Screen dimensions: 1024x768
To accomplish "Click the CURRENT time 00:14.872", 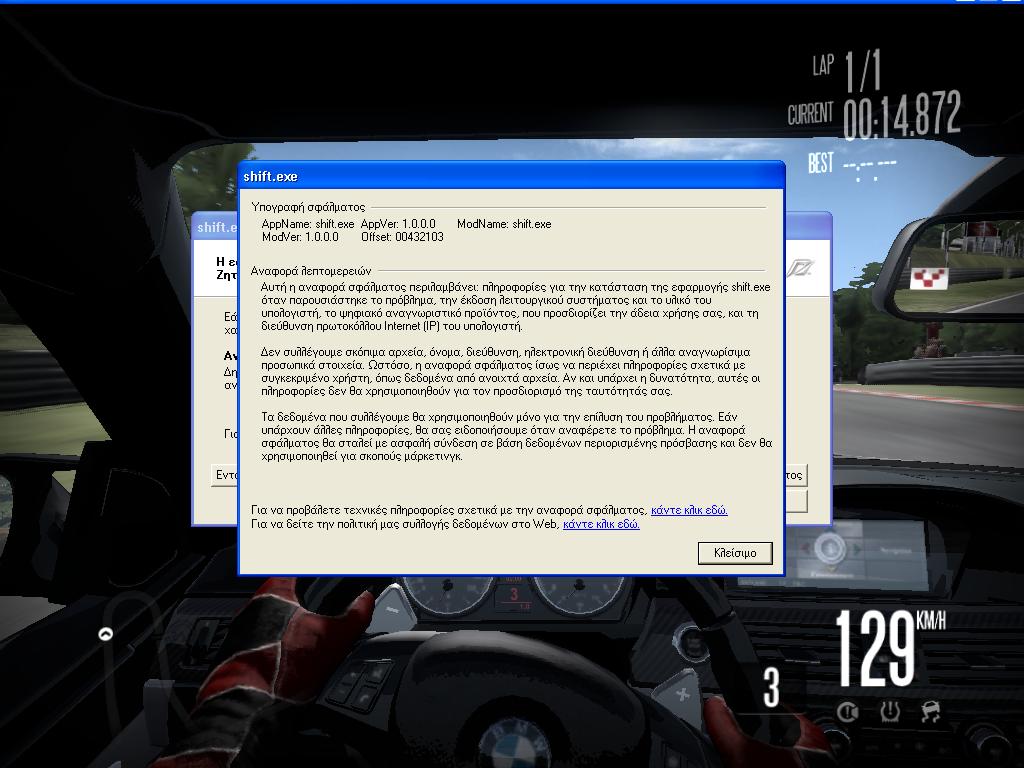I will coord(874,115).
